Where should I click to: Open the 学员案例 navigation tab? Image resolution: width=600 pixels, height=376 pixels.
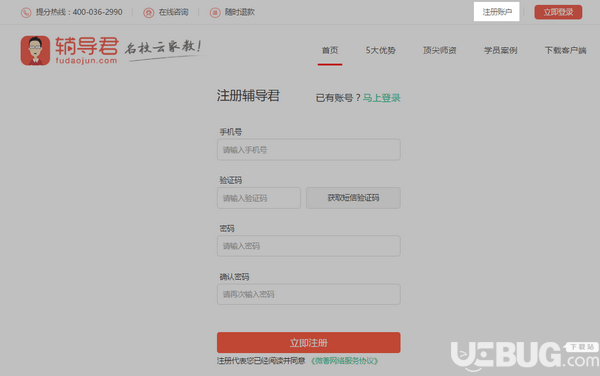pyautogui.click(x=501, y=50)
